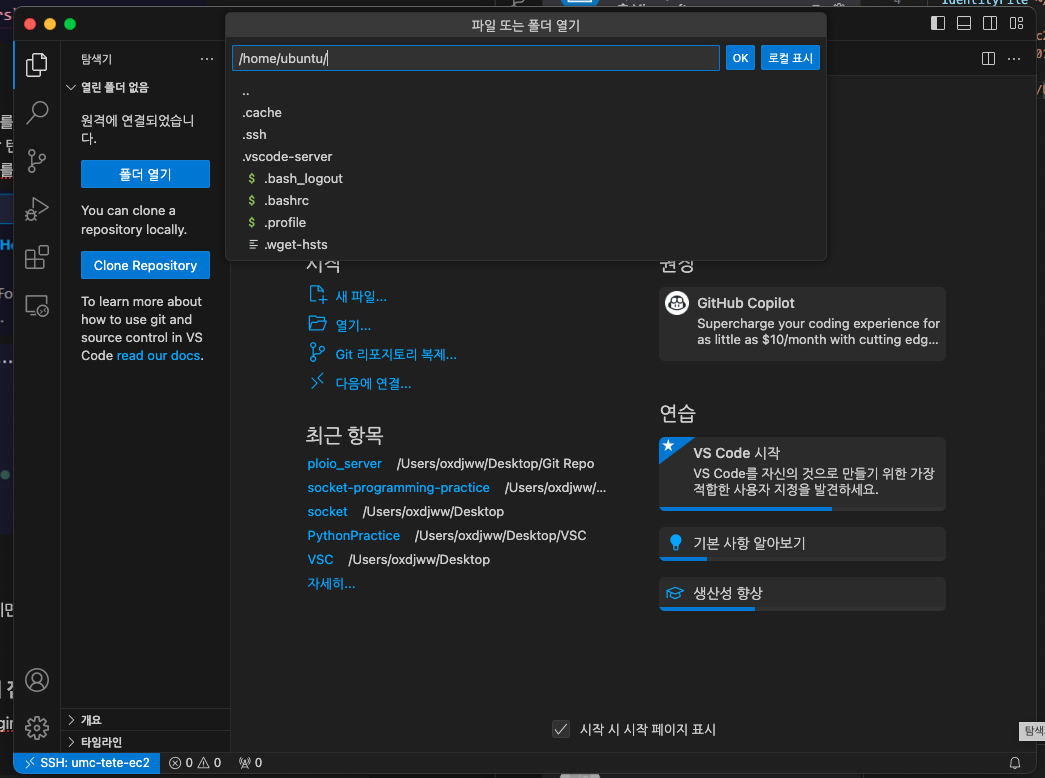The width and height of the screenshot is (1045, 778).
Task: Open the 'VS Code 시작' walkthrough
Action: click(x=802, y=474)
